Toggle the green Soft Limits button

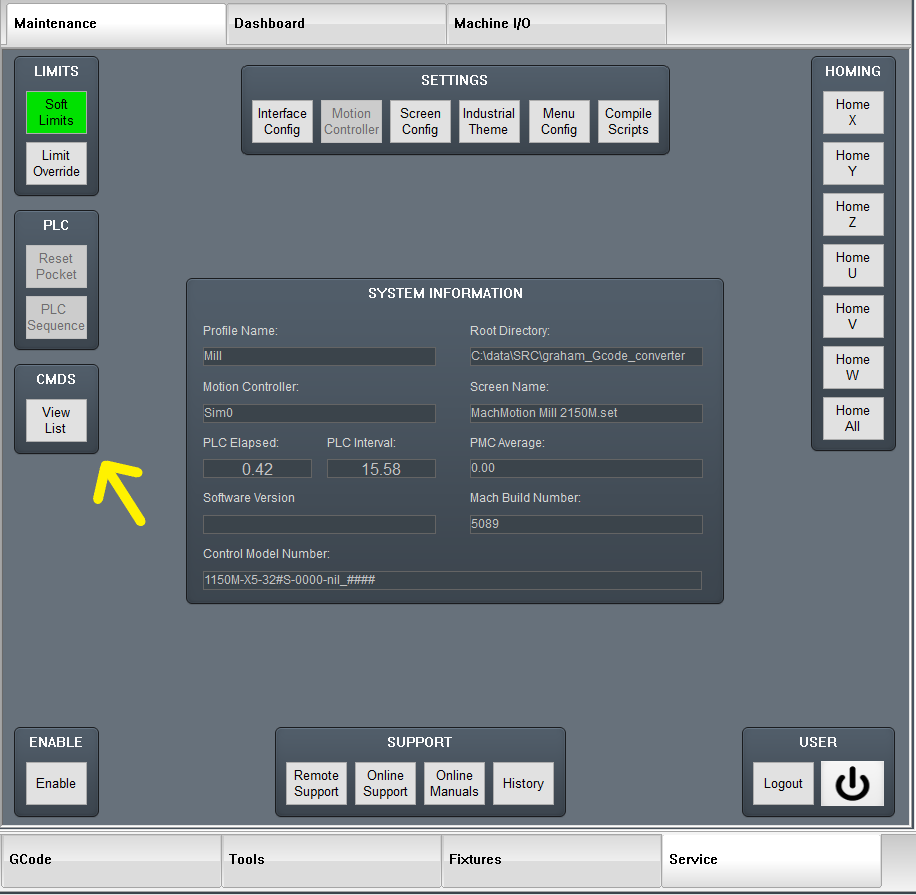[56, 113]
